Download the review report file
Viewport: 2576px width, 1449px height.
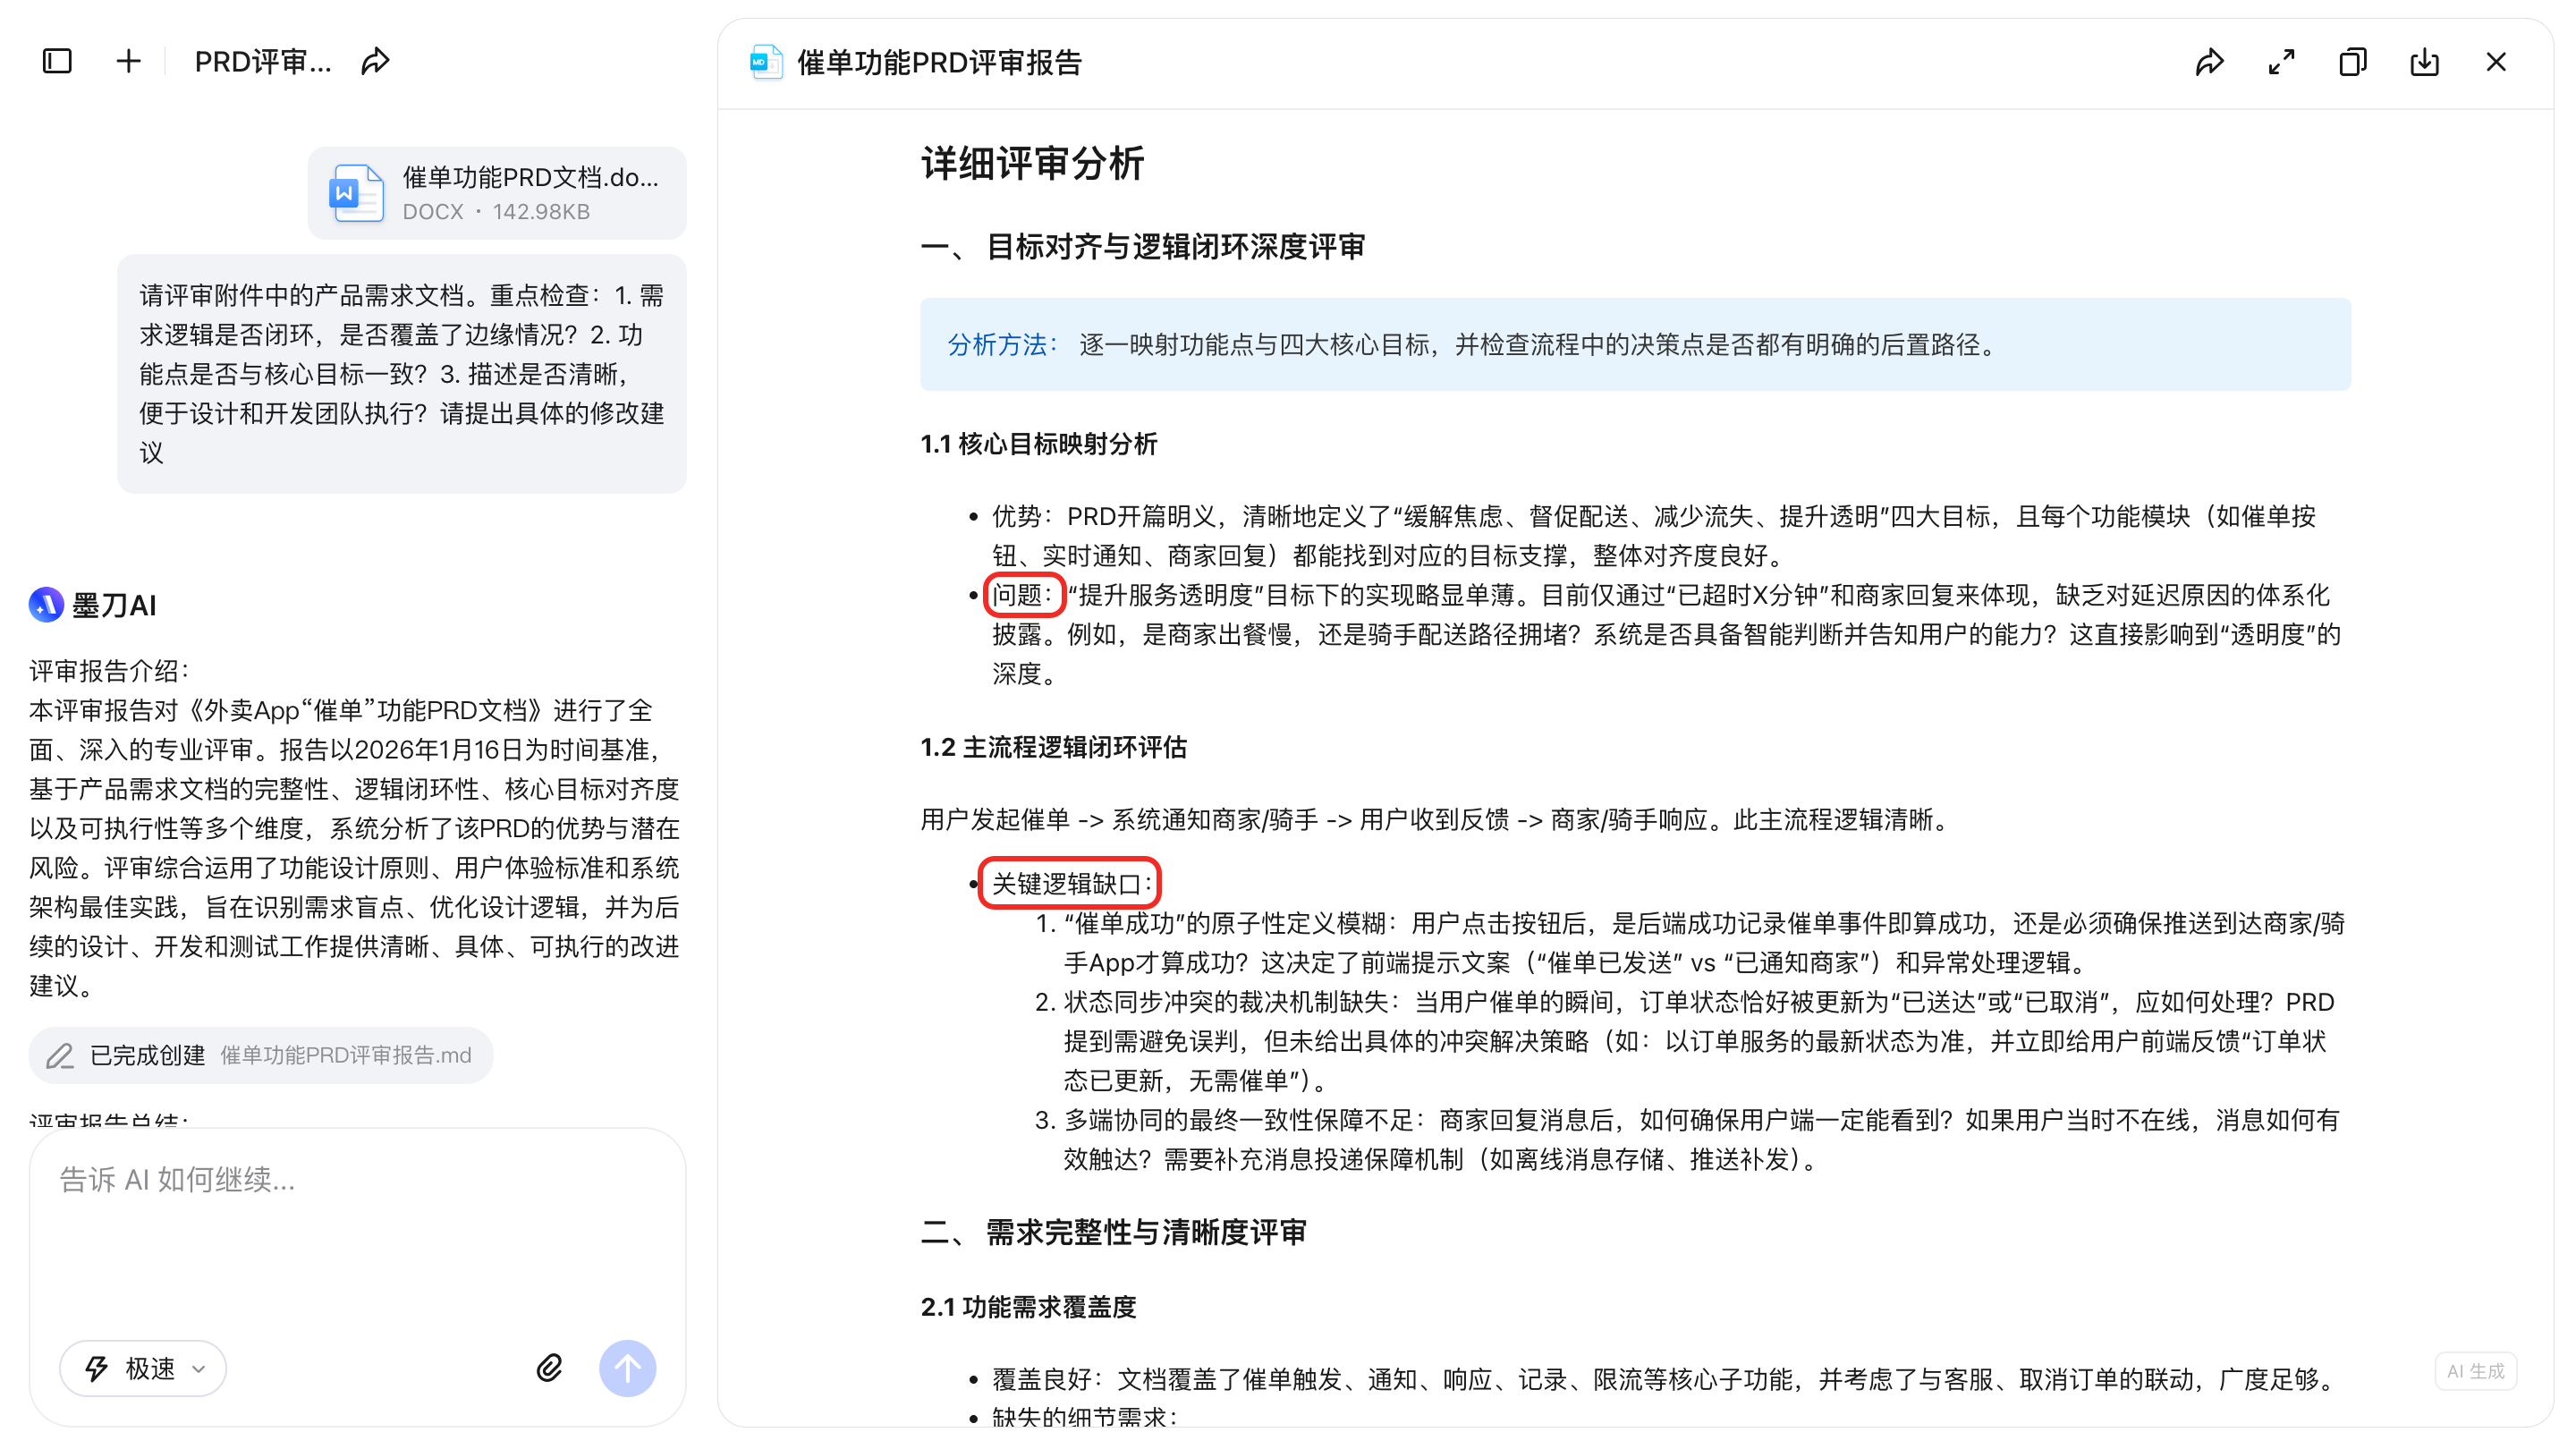[2424, 63]
